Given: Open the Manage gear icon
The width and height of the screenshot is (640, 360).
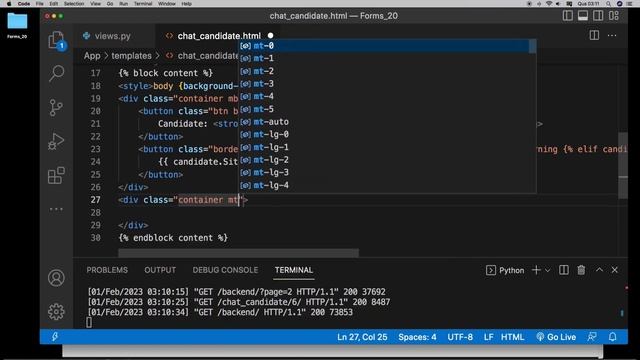Looking at the screenshot, I should tap(56, 312).
